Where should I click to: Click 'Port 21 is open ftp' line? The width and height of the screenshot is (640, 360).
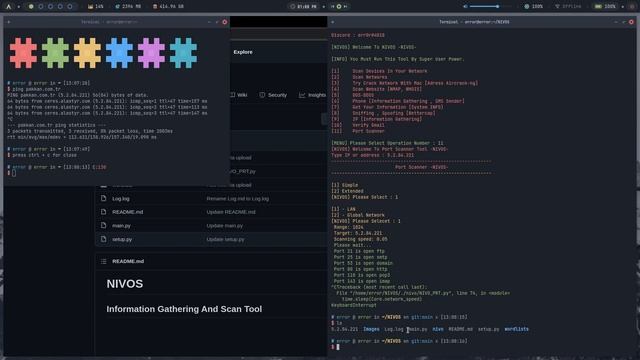[x=359, y=251]
